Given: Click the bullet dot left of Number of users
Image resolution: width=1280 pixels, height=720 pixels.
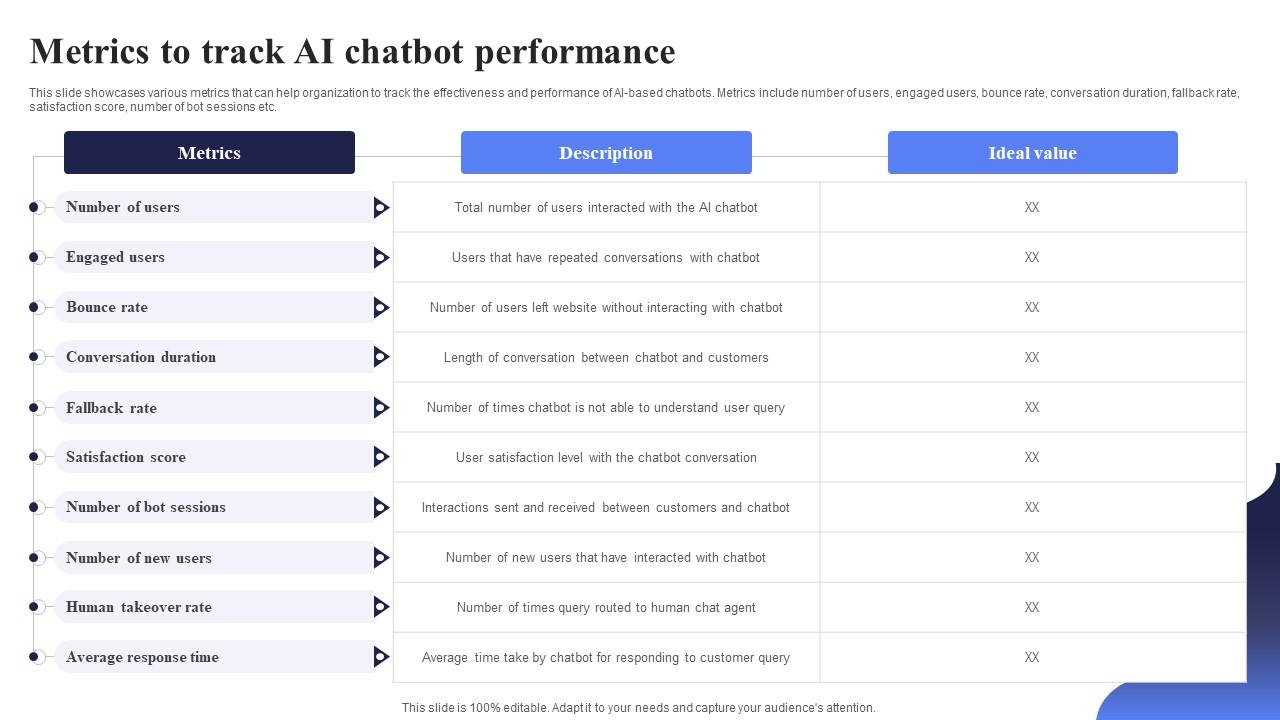Looking at the screenshot, I should [34, 207].
